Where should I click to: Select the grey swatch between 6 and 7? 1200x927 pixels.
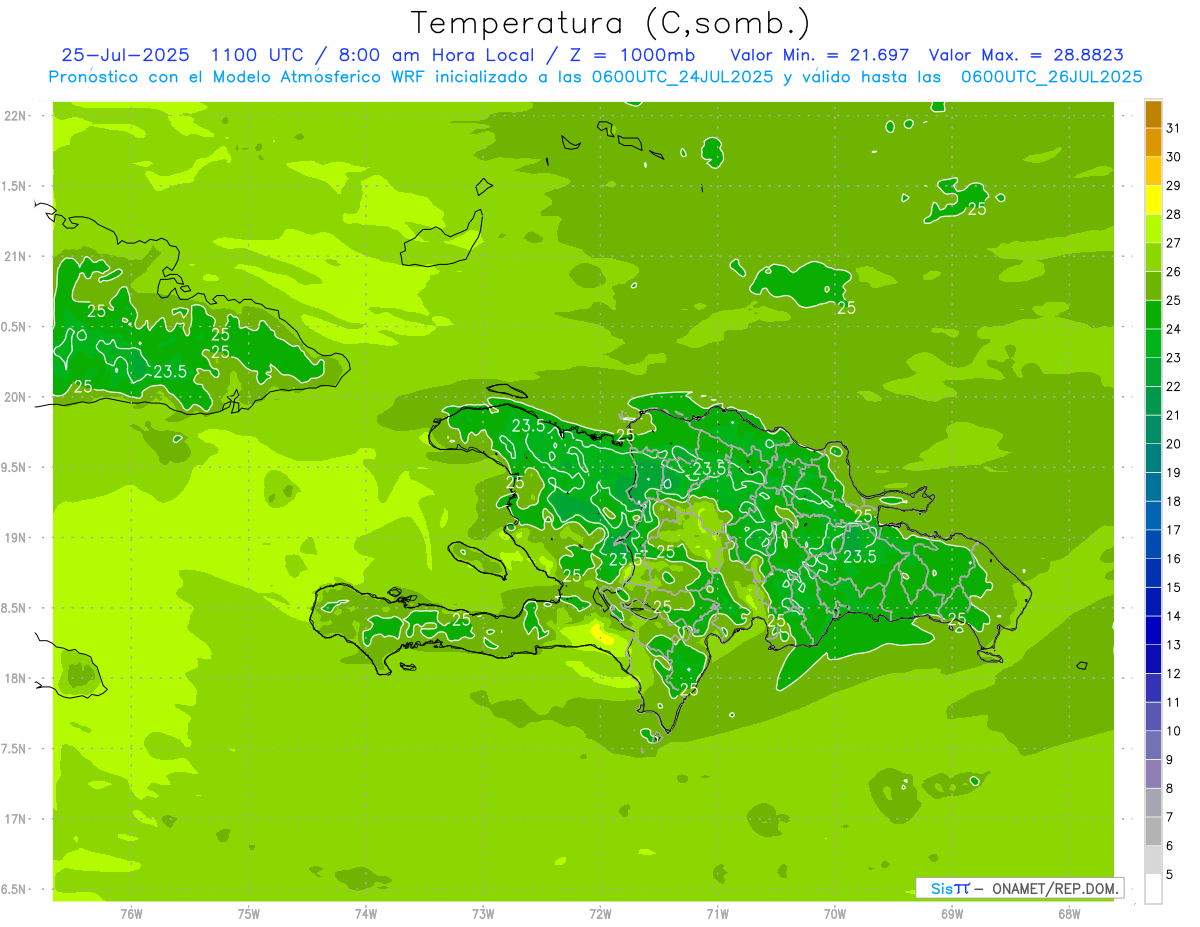tap(1153, 831)
